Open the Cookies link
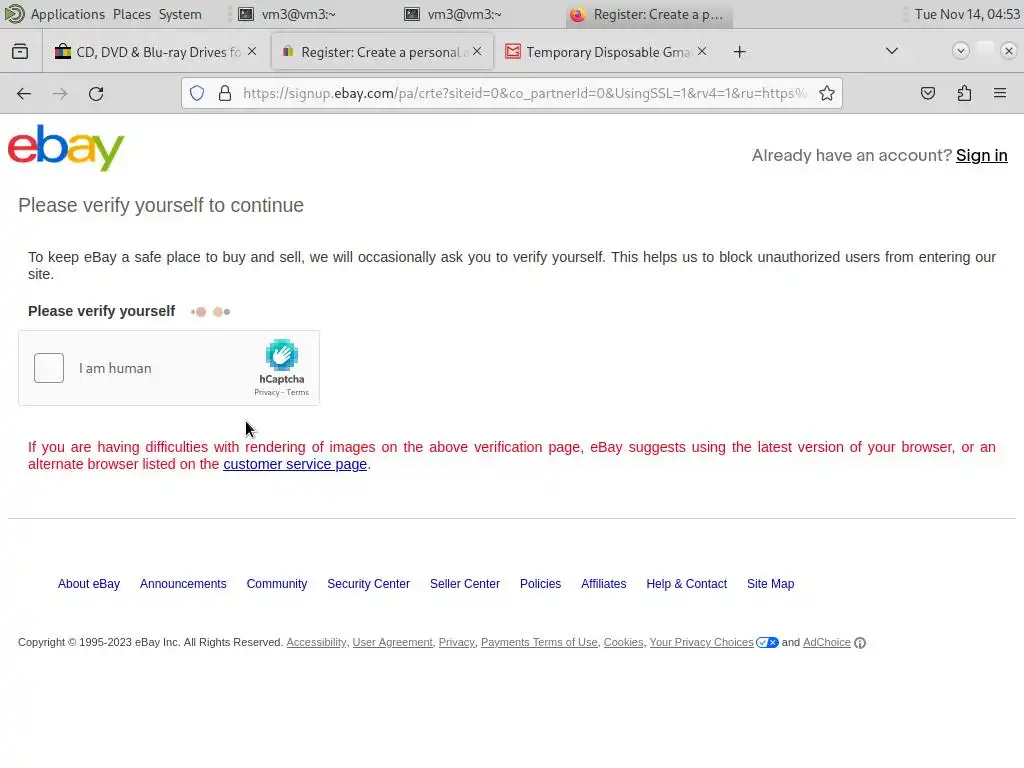Image resolution: width=1024 pixels, height=768 pixels. [x=623, y=643]
